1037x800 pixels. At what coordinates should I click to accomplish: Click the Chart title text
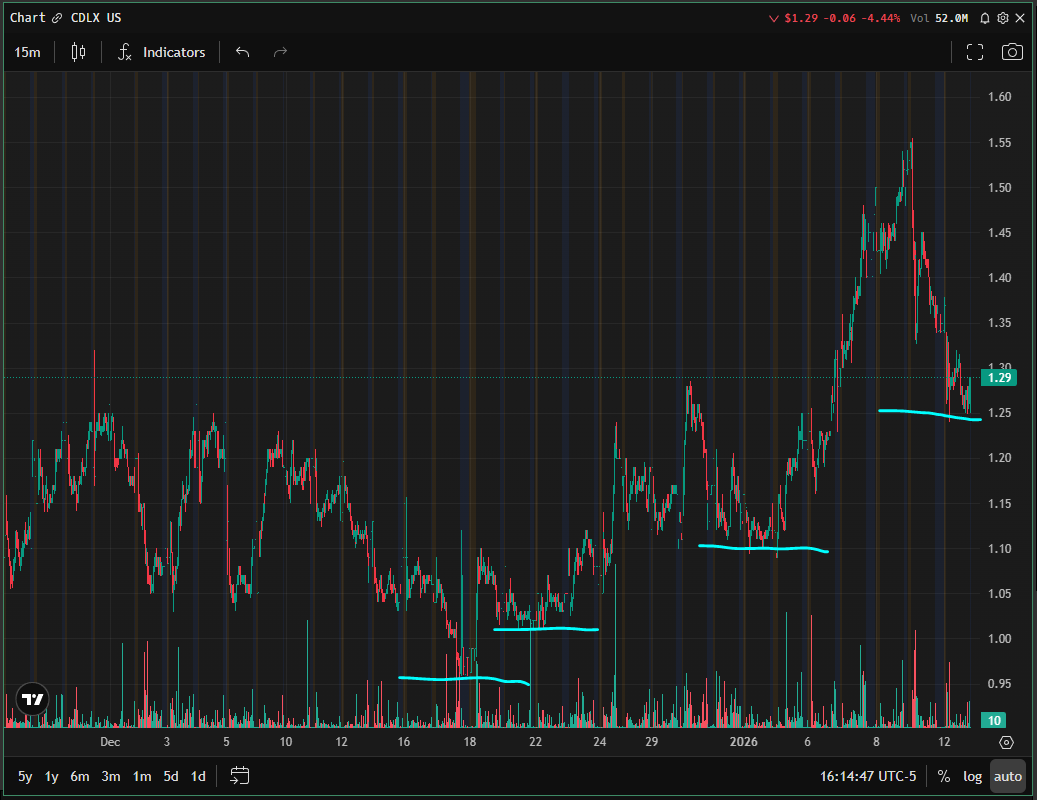(27, 18)
